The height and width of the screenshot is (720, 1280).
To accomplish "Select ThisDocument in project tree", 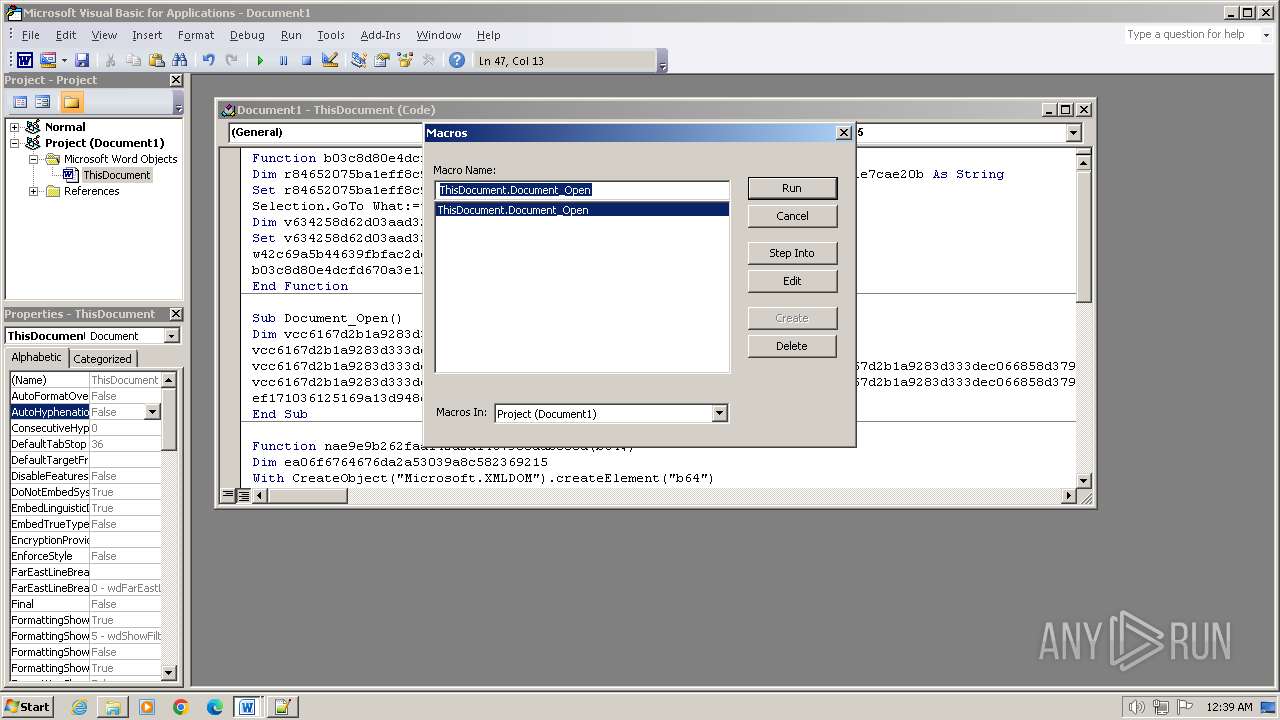I will pyautogui.click(x=116, y=175).
